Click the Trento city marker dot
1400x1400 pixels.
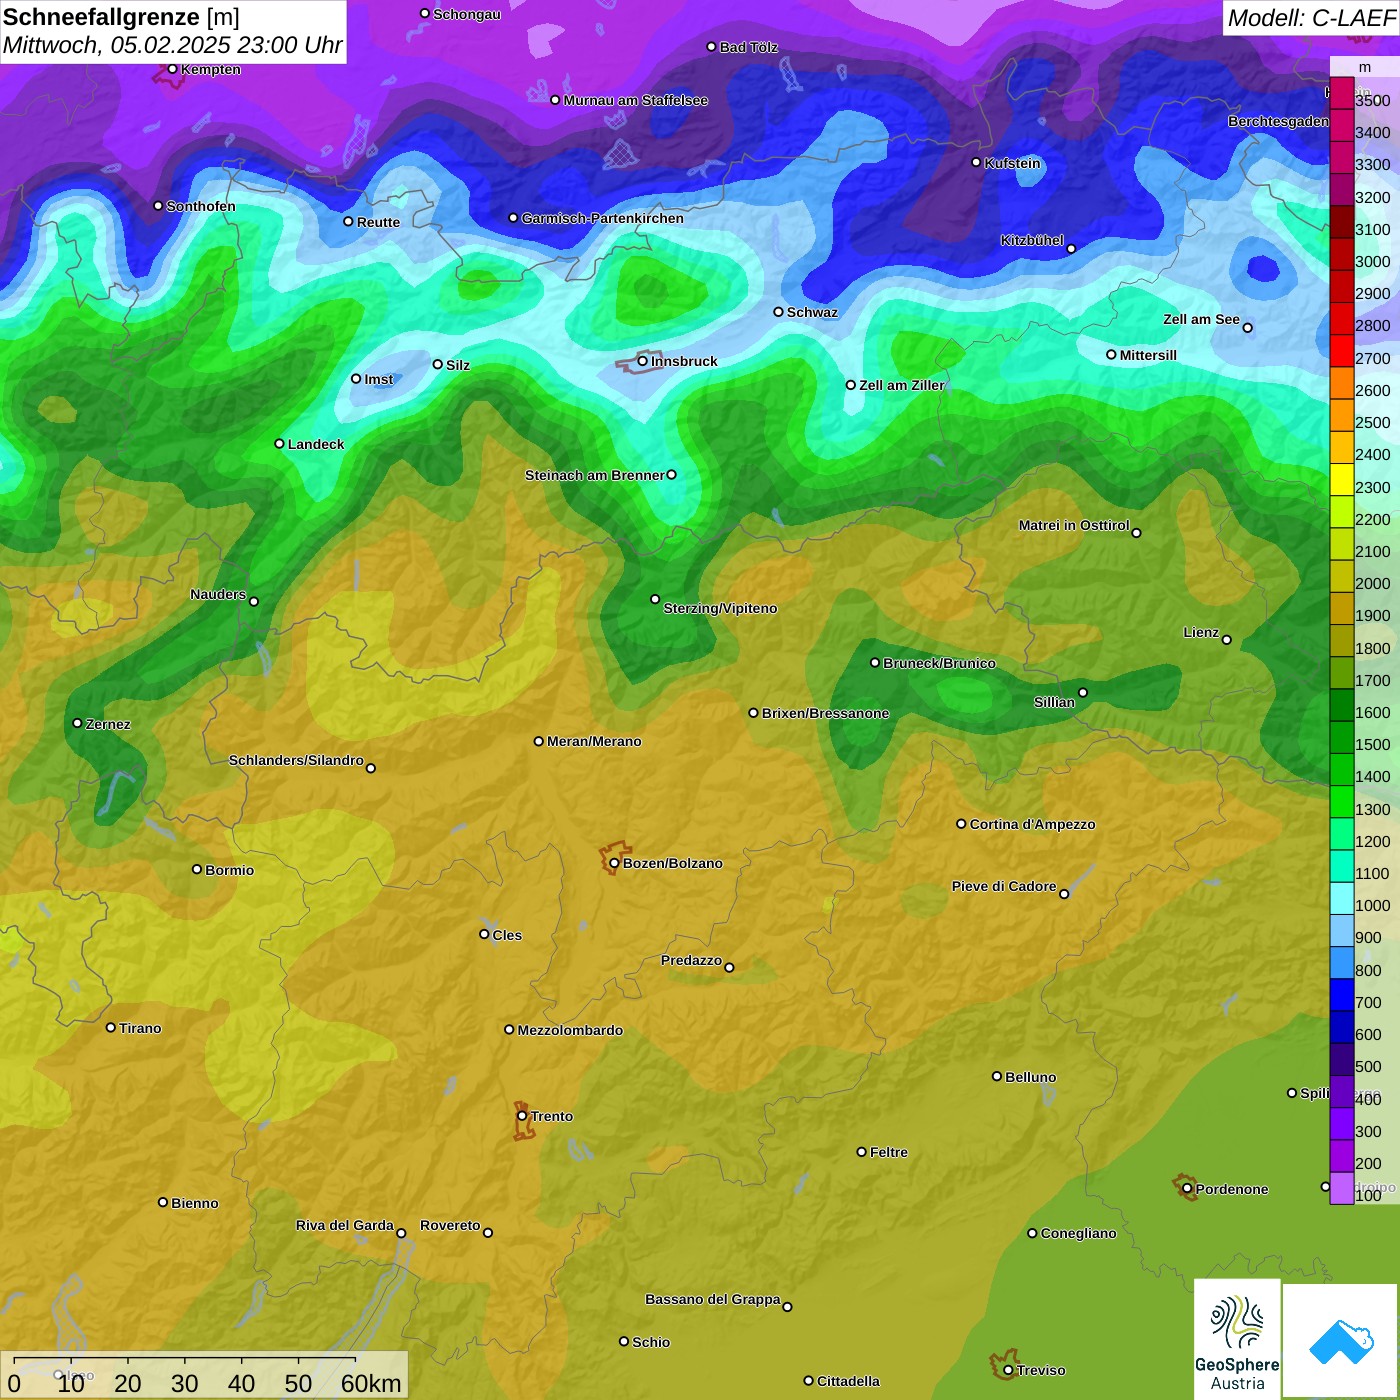coord(522,1116)
